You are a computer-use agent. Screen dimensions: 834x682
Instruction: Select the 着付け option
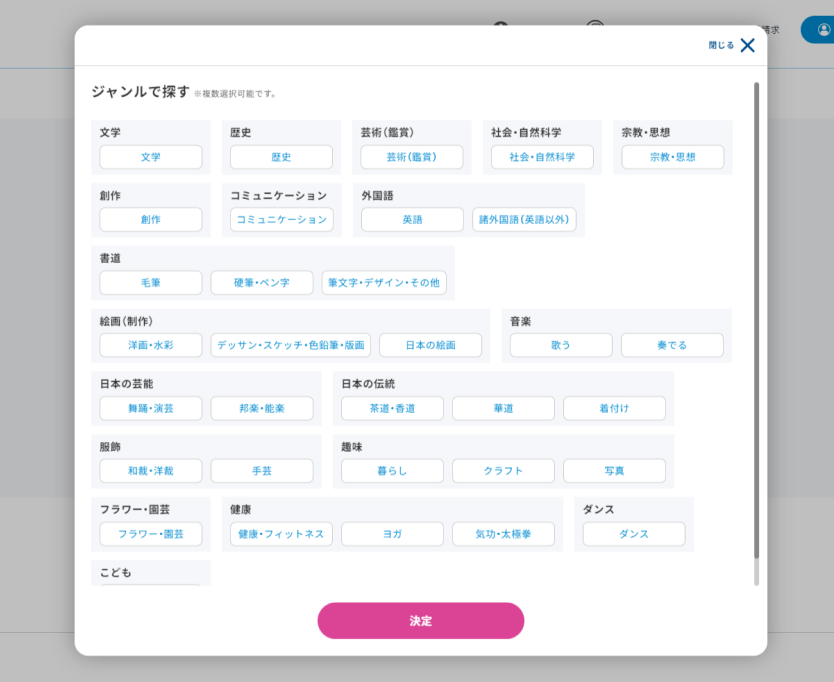pyautogui.click(x=614, y=409)
